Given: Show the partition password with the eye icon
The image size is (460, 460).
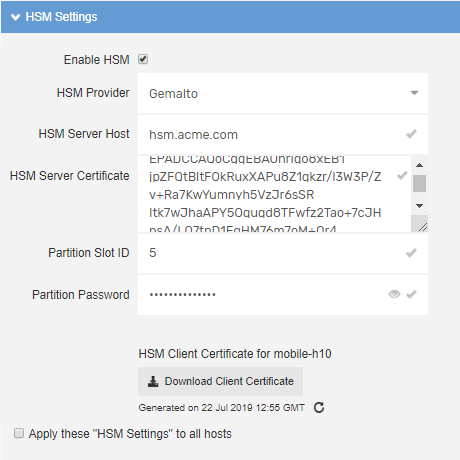Looking at the screenshot, I should click(394, 294).
